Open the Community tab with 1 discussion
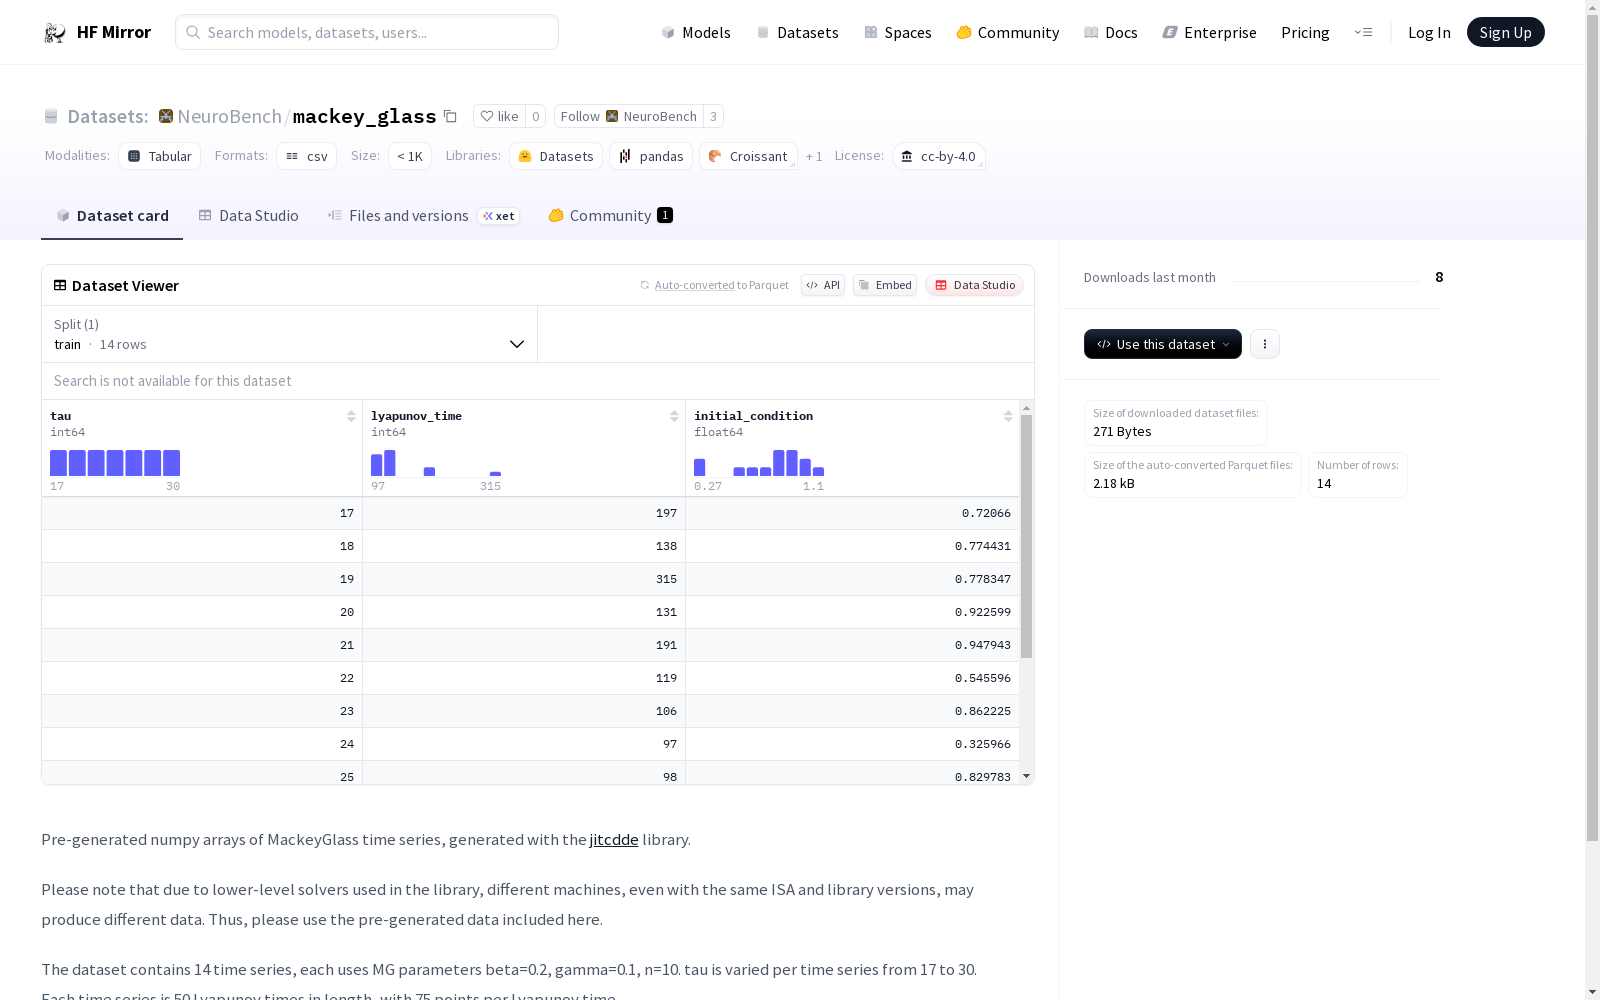 (610, 216)
